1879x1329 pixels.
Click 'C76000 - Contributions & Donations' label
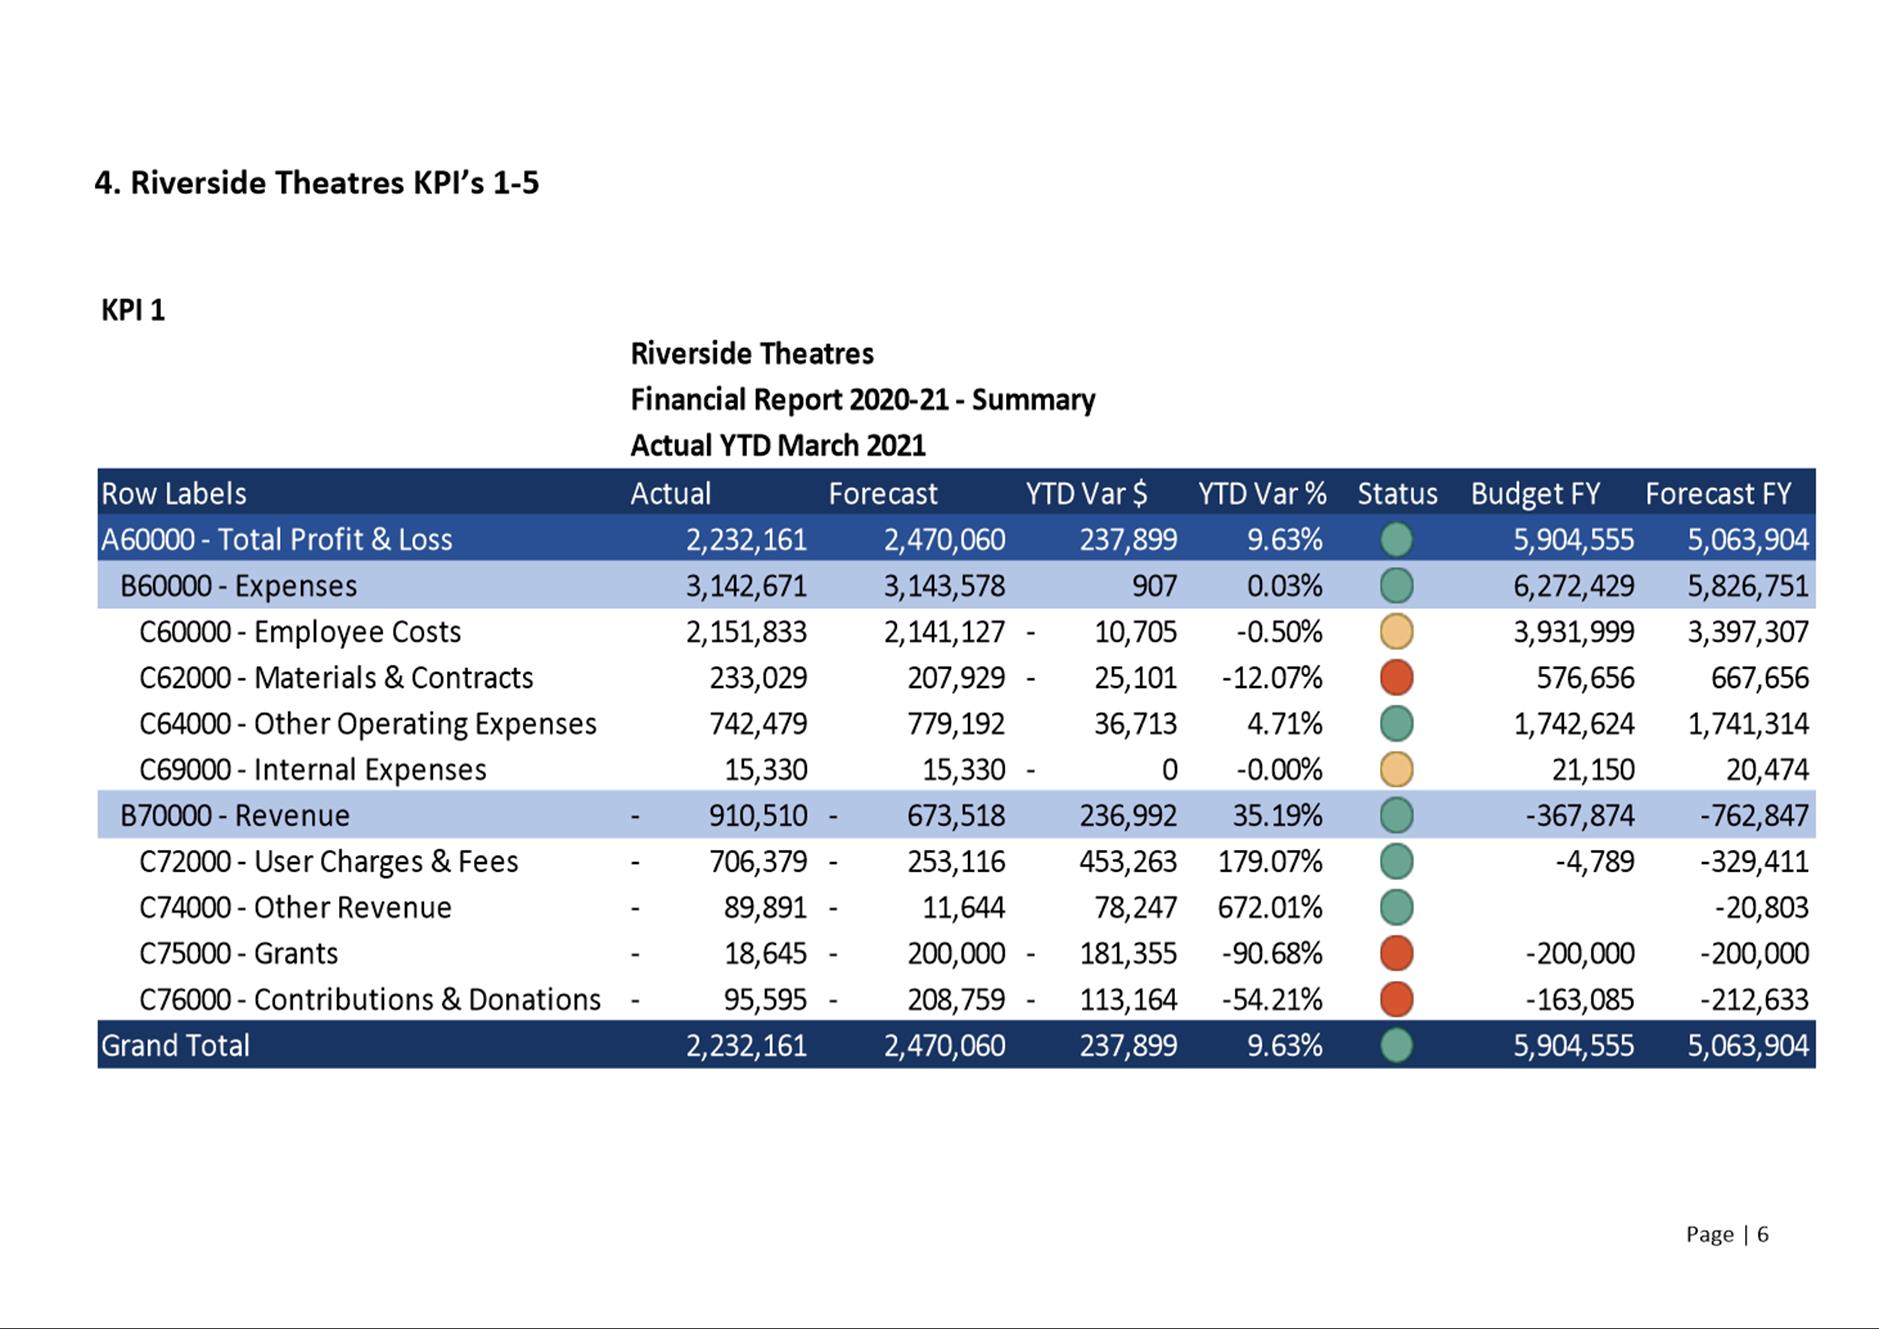(370, 1000)
